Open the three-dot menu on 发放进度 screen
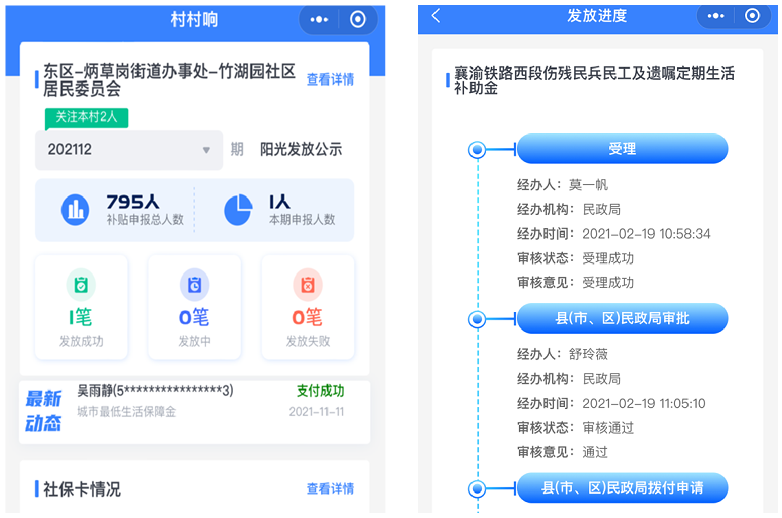The image size is (782, 518). click(716, 16)
